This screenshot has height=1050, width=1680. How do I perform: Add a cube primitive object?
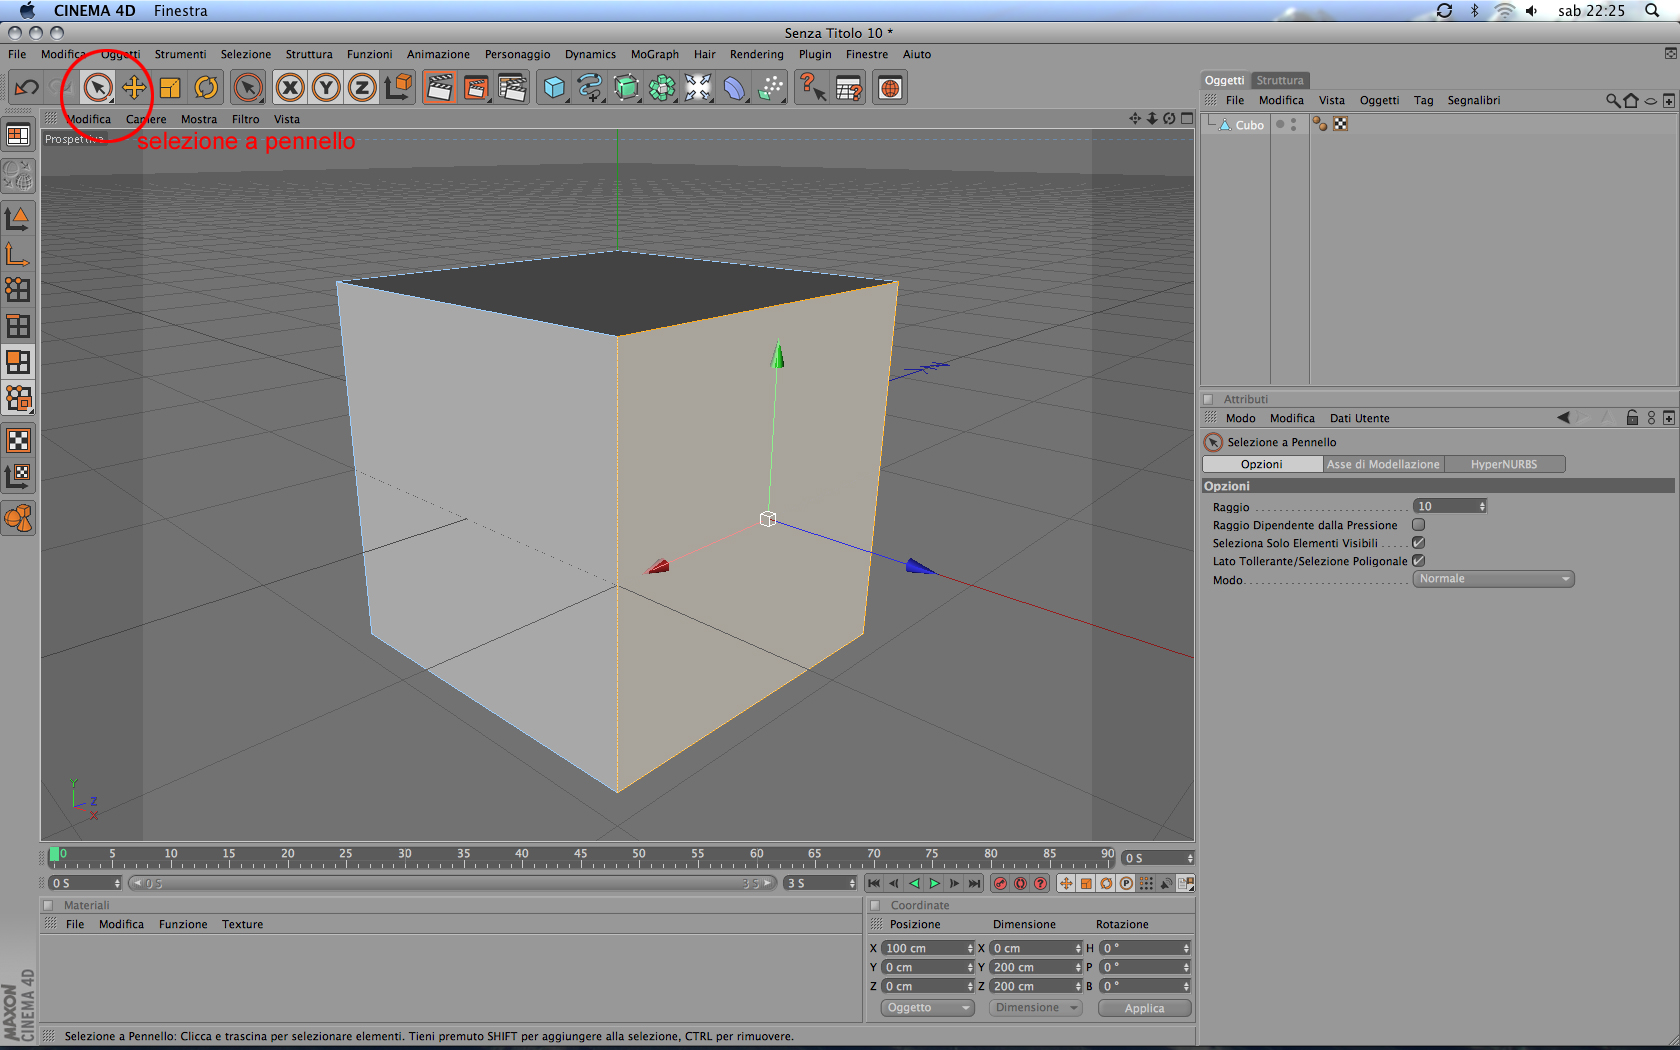coord(554,88)
